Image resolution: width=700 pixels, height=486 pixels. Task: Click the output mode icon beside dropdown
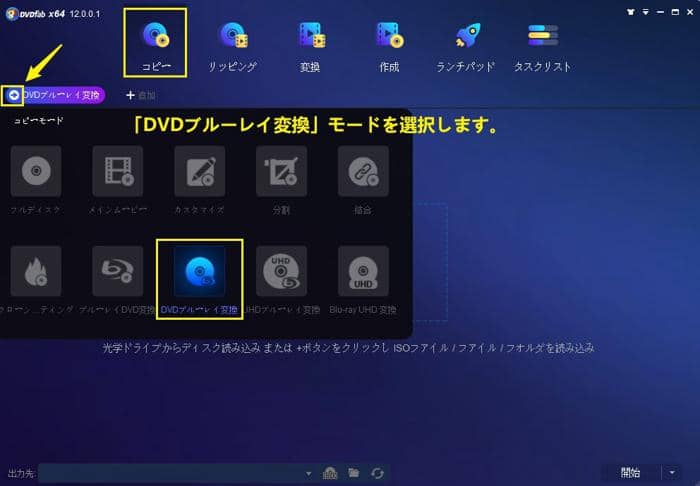pos(330,473)
